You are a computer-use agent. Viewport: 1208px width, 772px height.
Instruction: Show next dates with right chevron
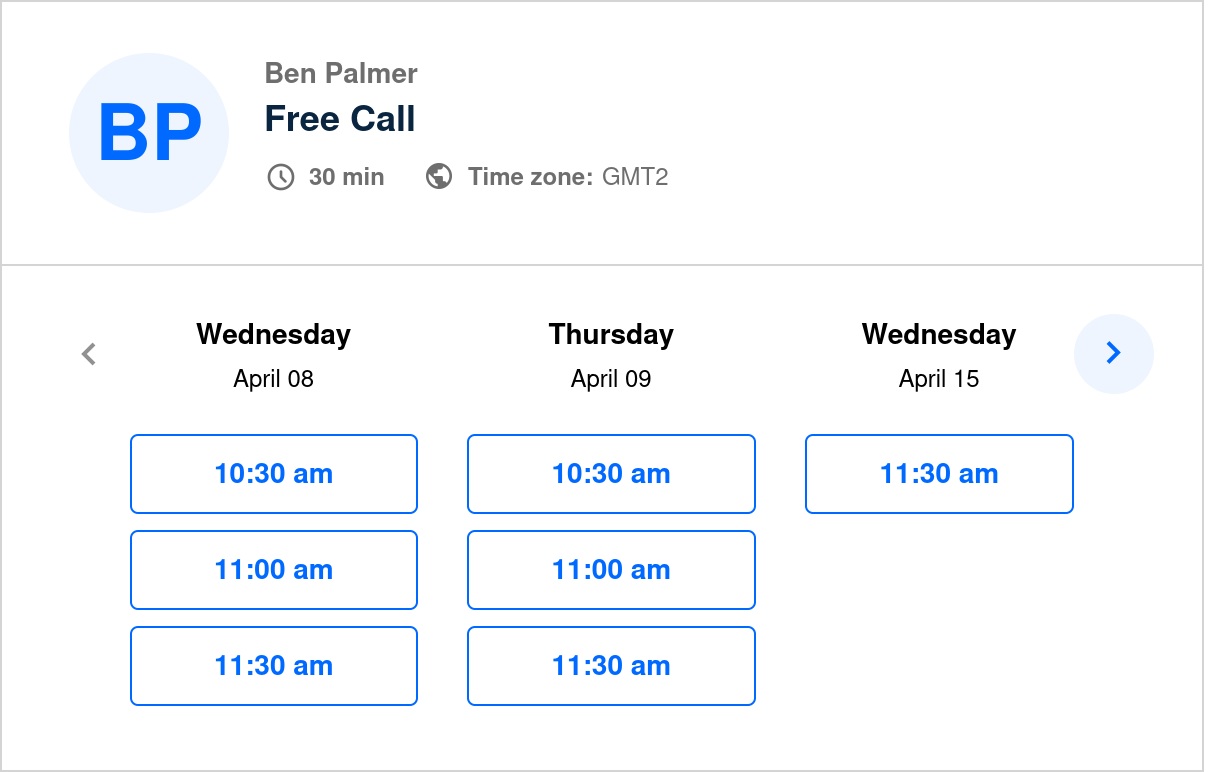point(1113,353)
